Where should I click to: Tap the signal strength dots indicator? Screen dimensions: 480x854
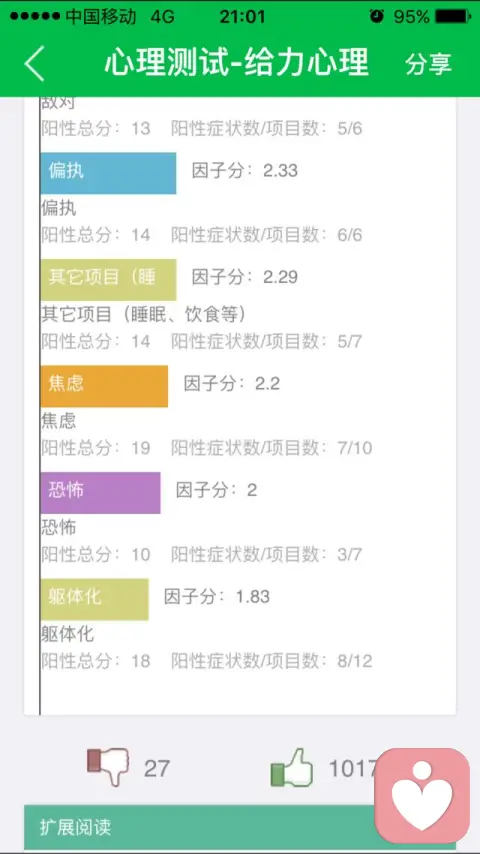(35, 17)
